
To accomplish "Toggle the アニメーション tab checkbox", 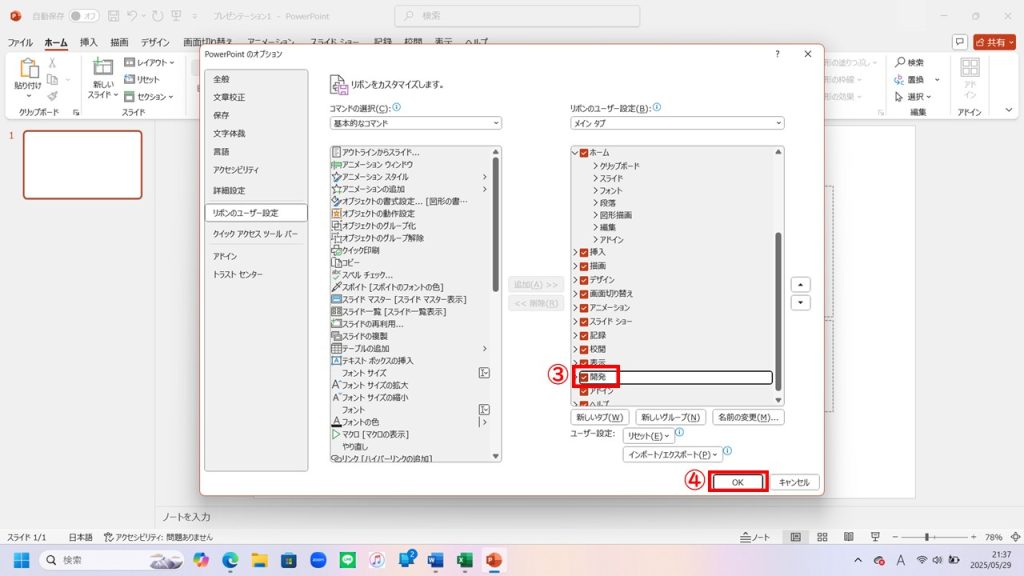I will pos(584,308).
